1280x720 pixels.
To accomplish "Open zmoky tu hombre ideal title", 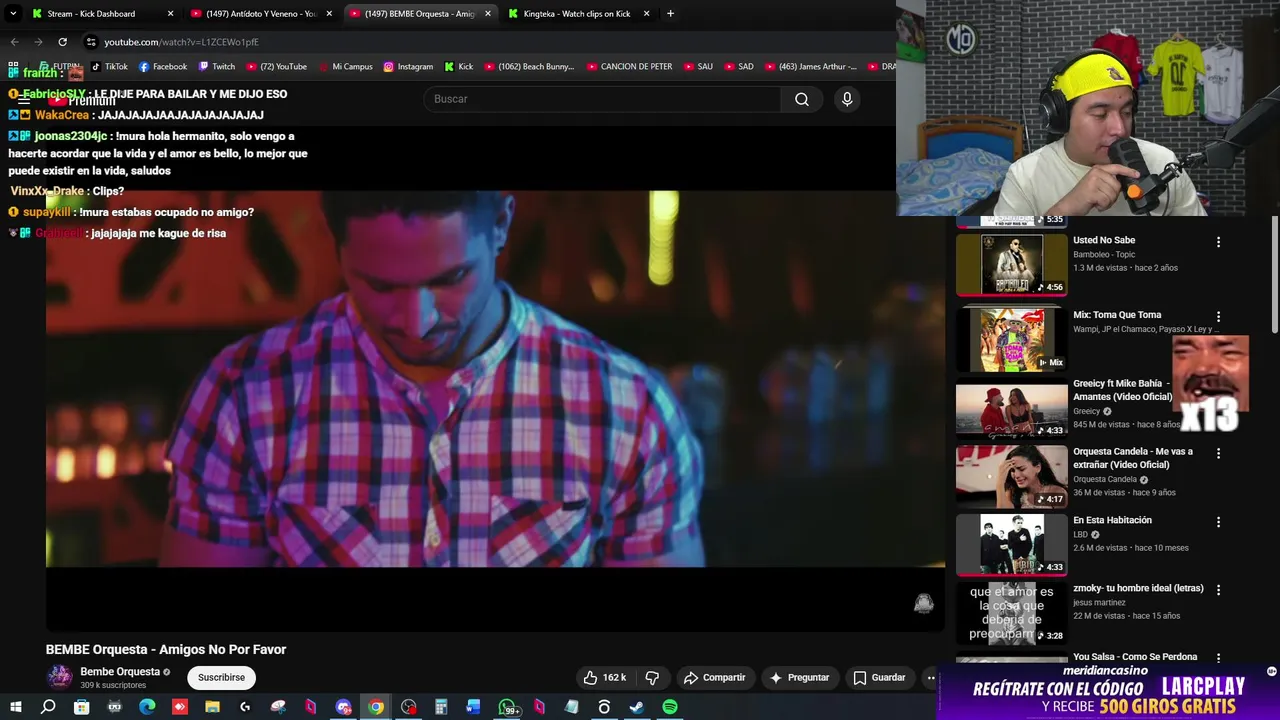I will pyautogui.click(x=1138, y=588).
